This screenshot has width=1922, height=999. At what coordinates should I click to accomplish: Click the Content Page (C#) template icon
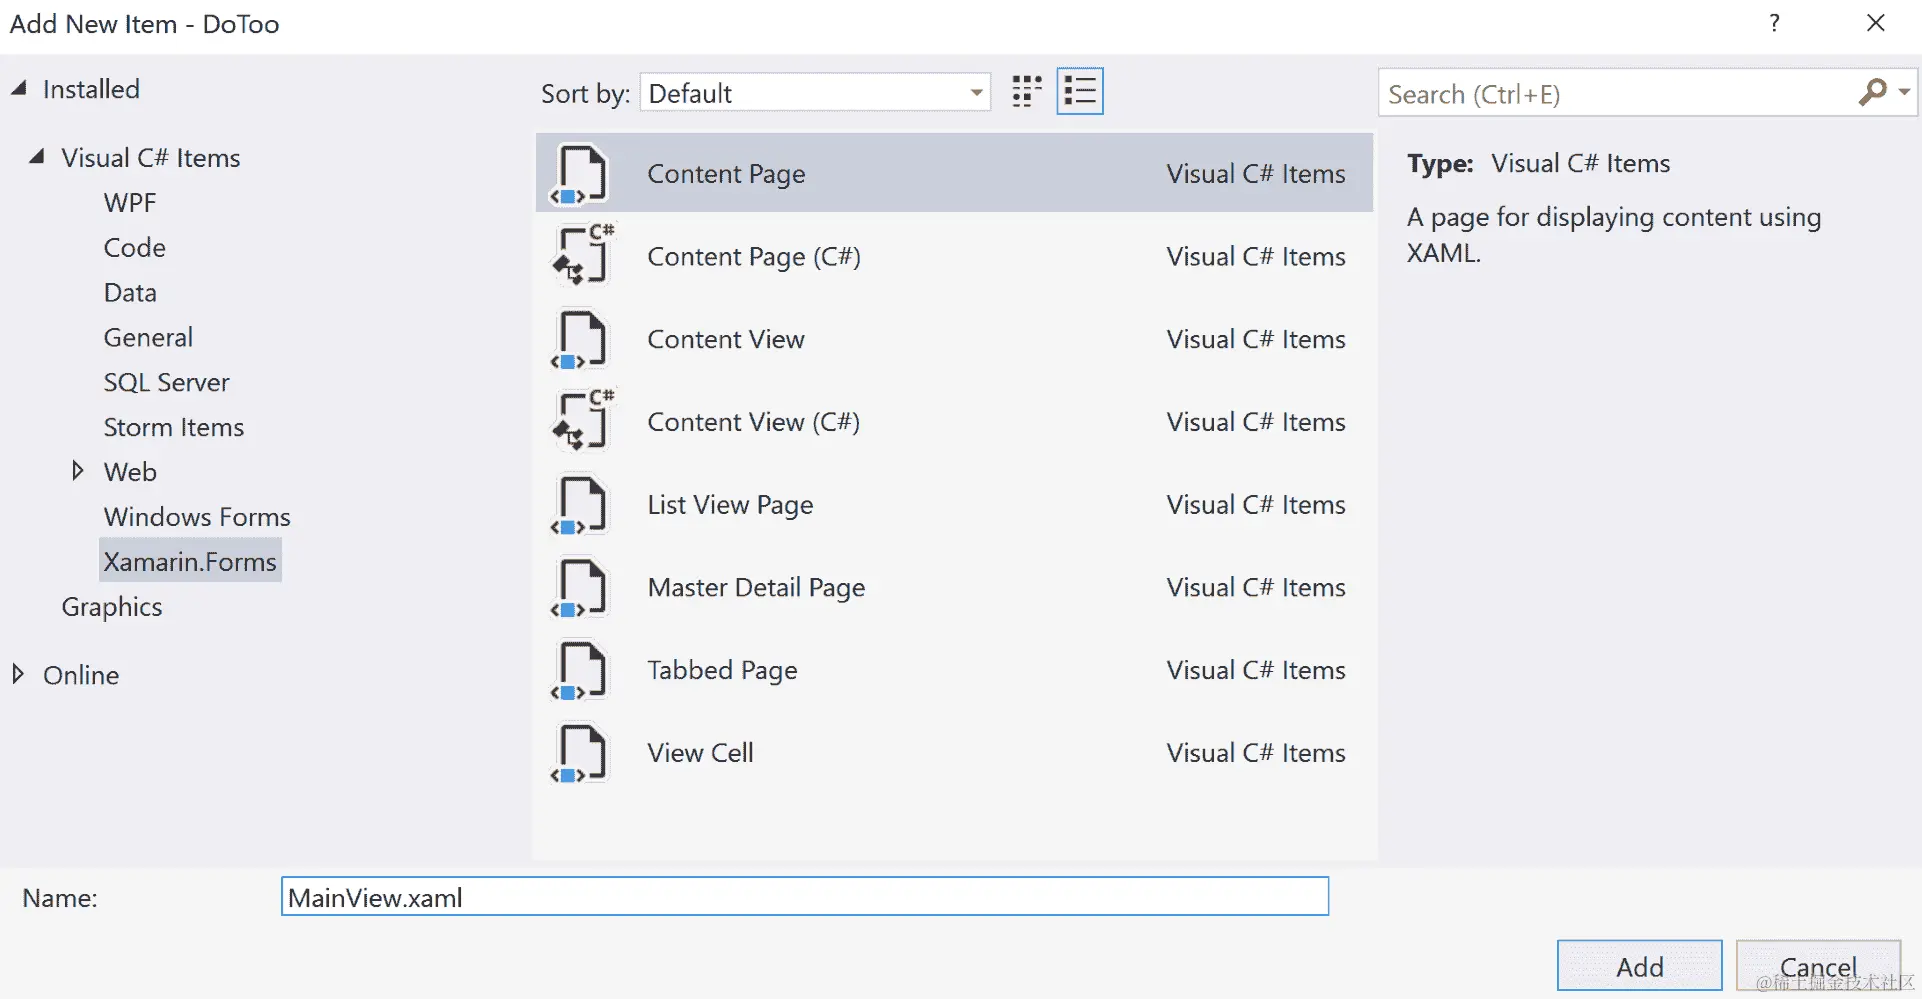583,254
